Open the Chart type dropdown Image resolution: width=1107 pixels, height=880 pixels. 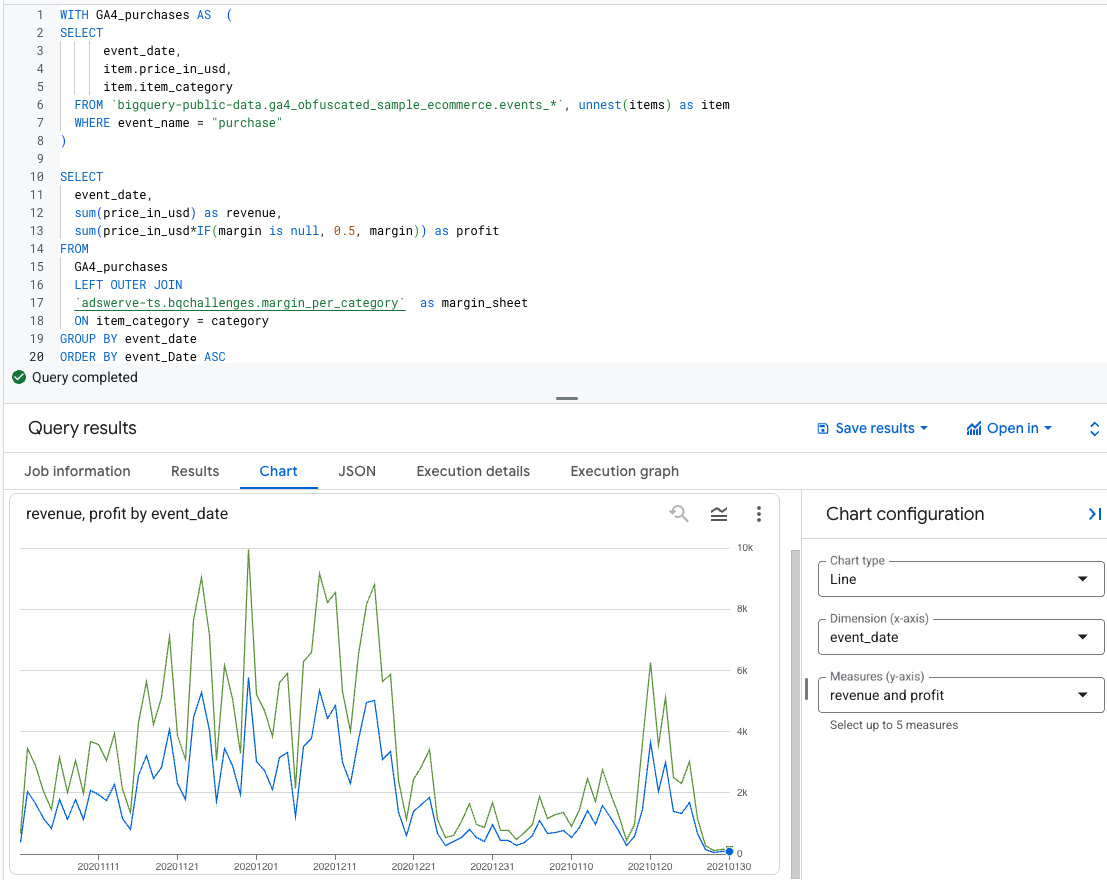point(960,579)
